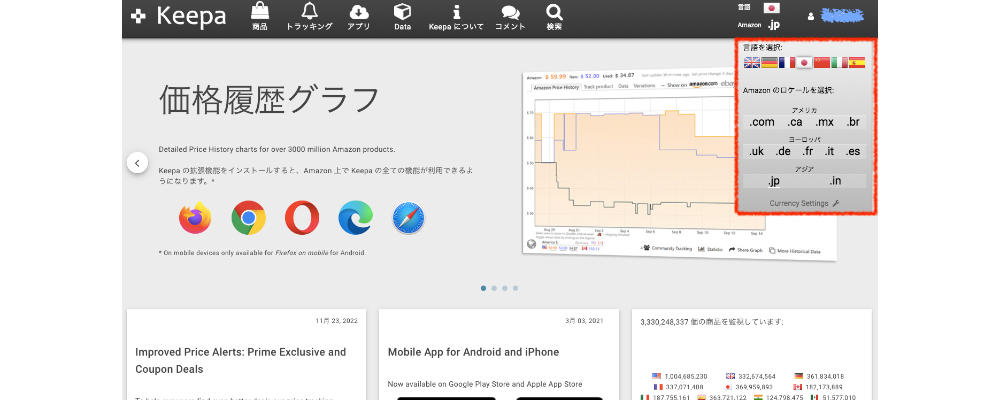The height and width of the screenshot is (400, 1000).
Task: Go to previous slide with left arrow
Action: 137,163
